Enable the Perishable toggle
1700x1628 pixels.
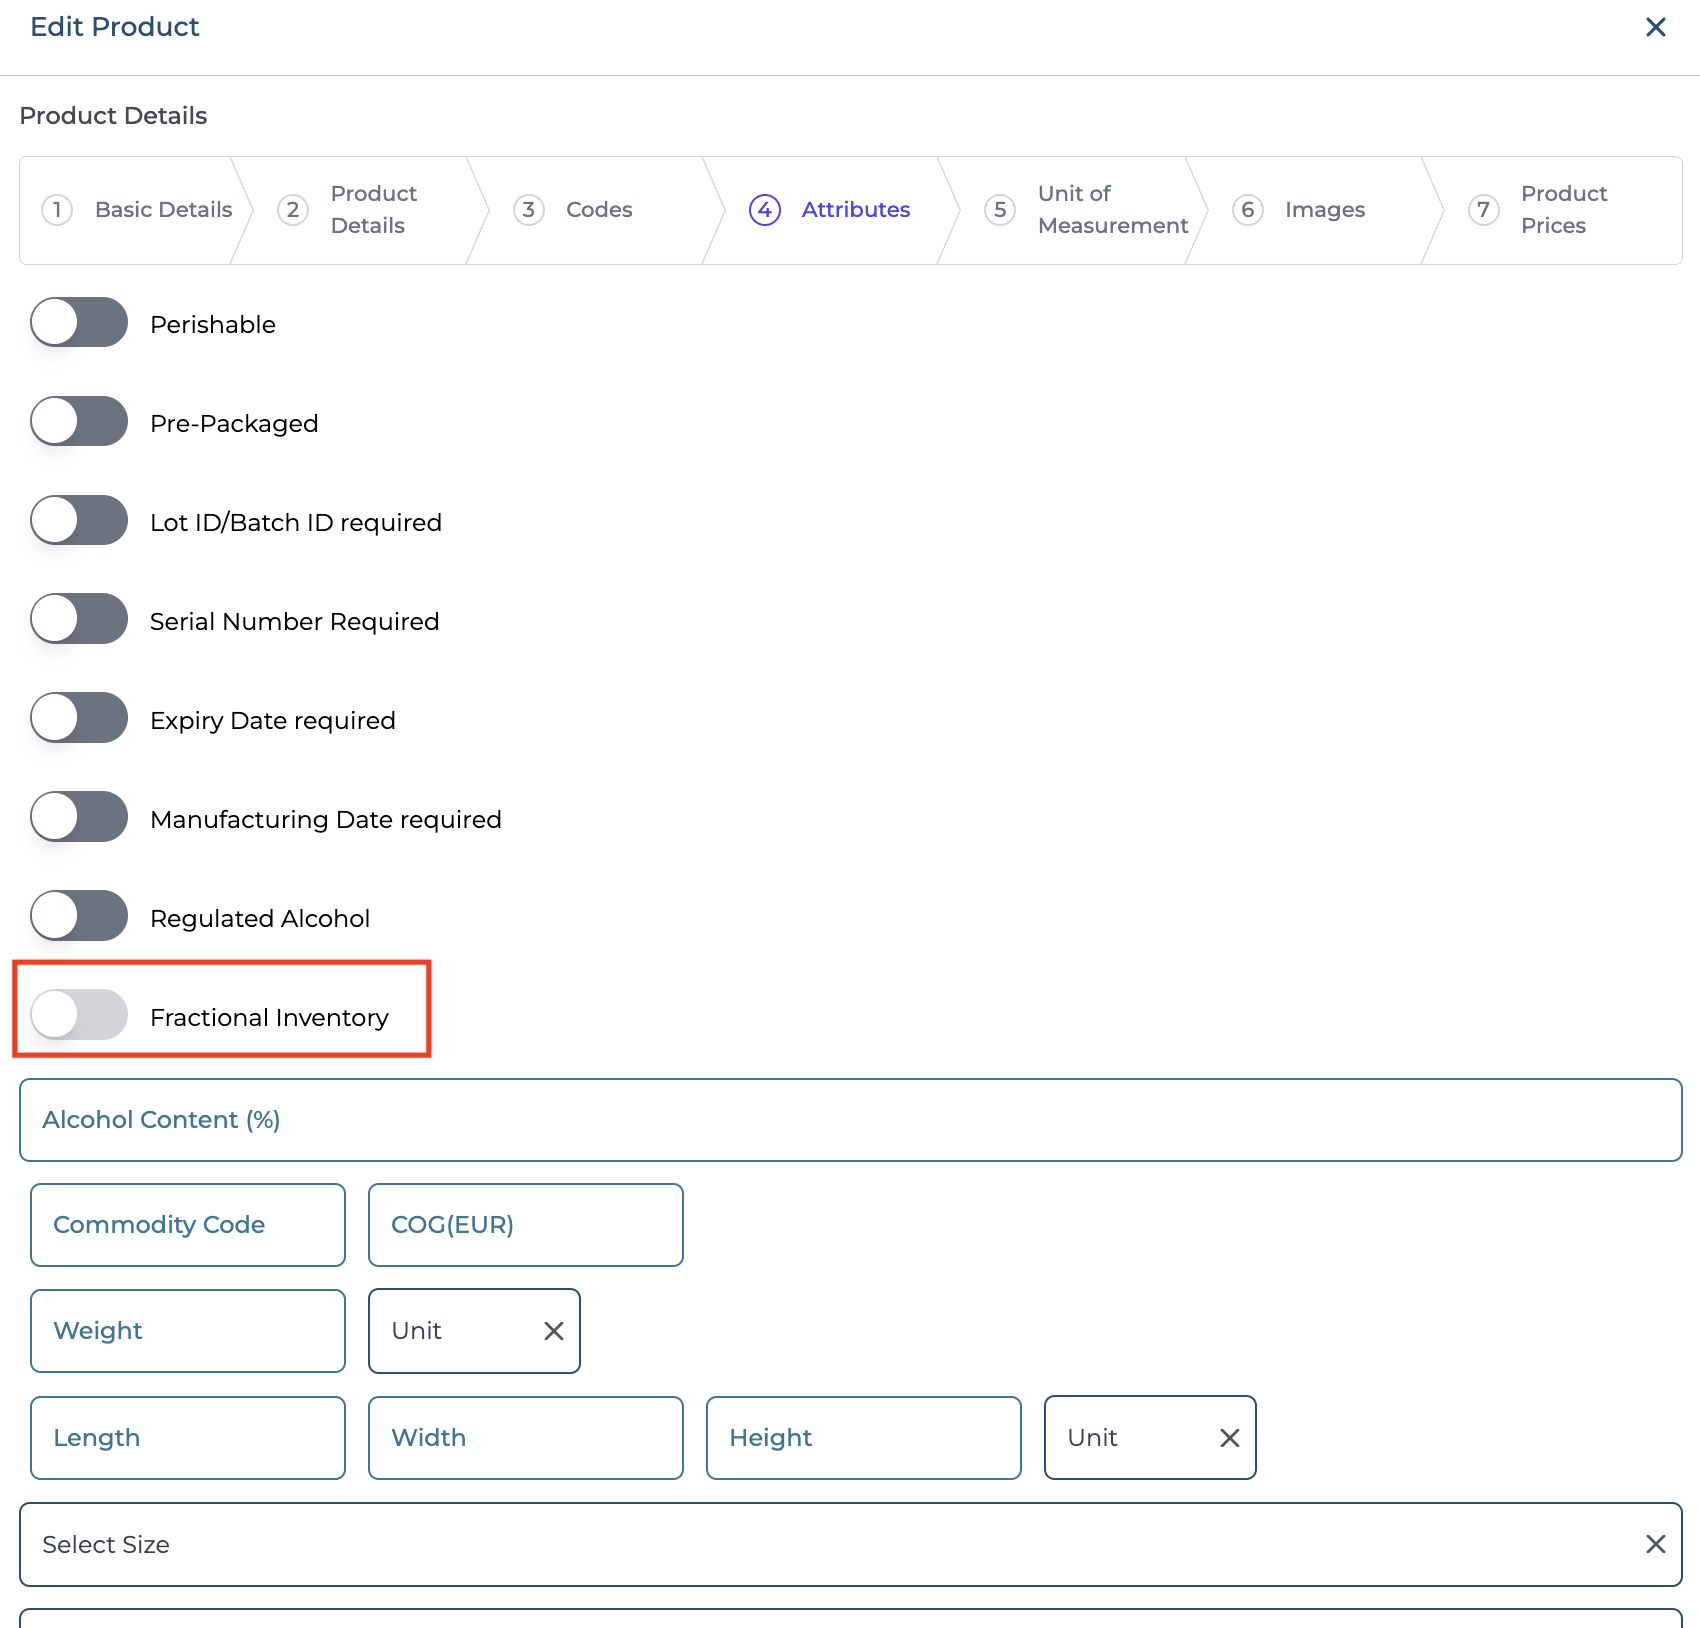(79, 323)
